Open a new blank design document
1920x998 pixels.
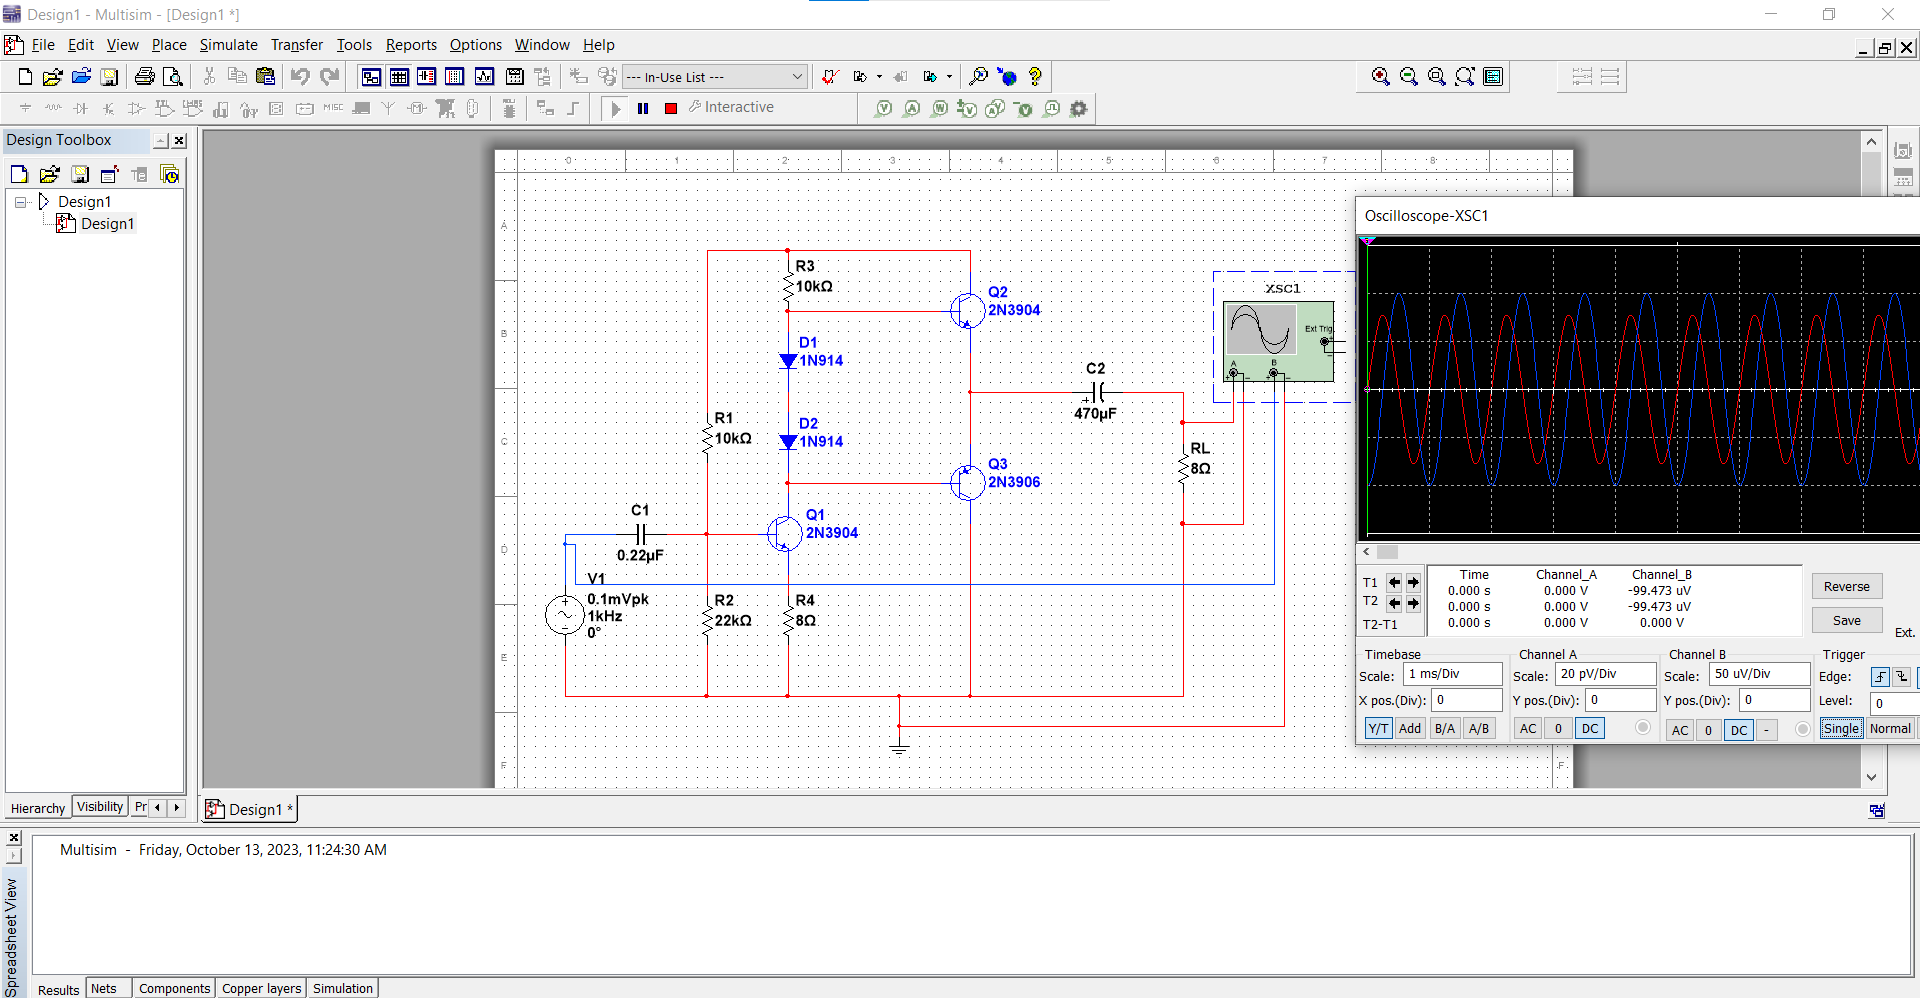(23, 76)
